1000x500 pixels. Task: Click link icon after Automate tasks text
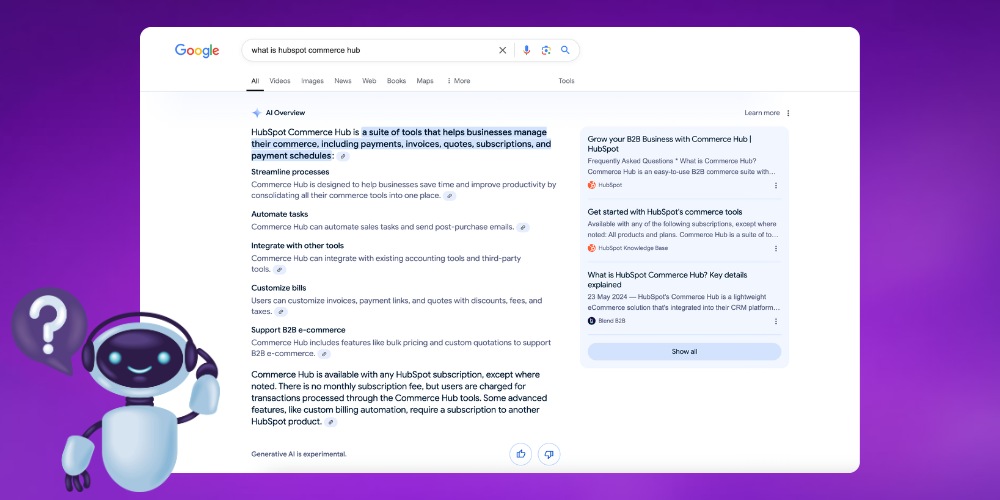pos(523,227)
